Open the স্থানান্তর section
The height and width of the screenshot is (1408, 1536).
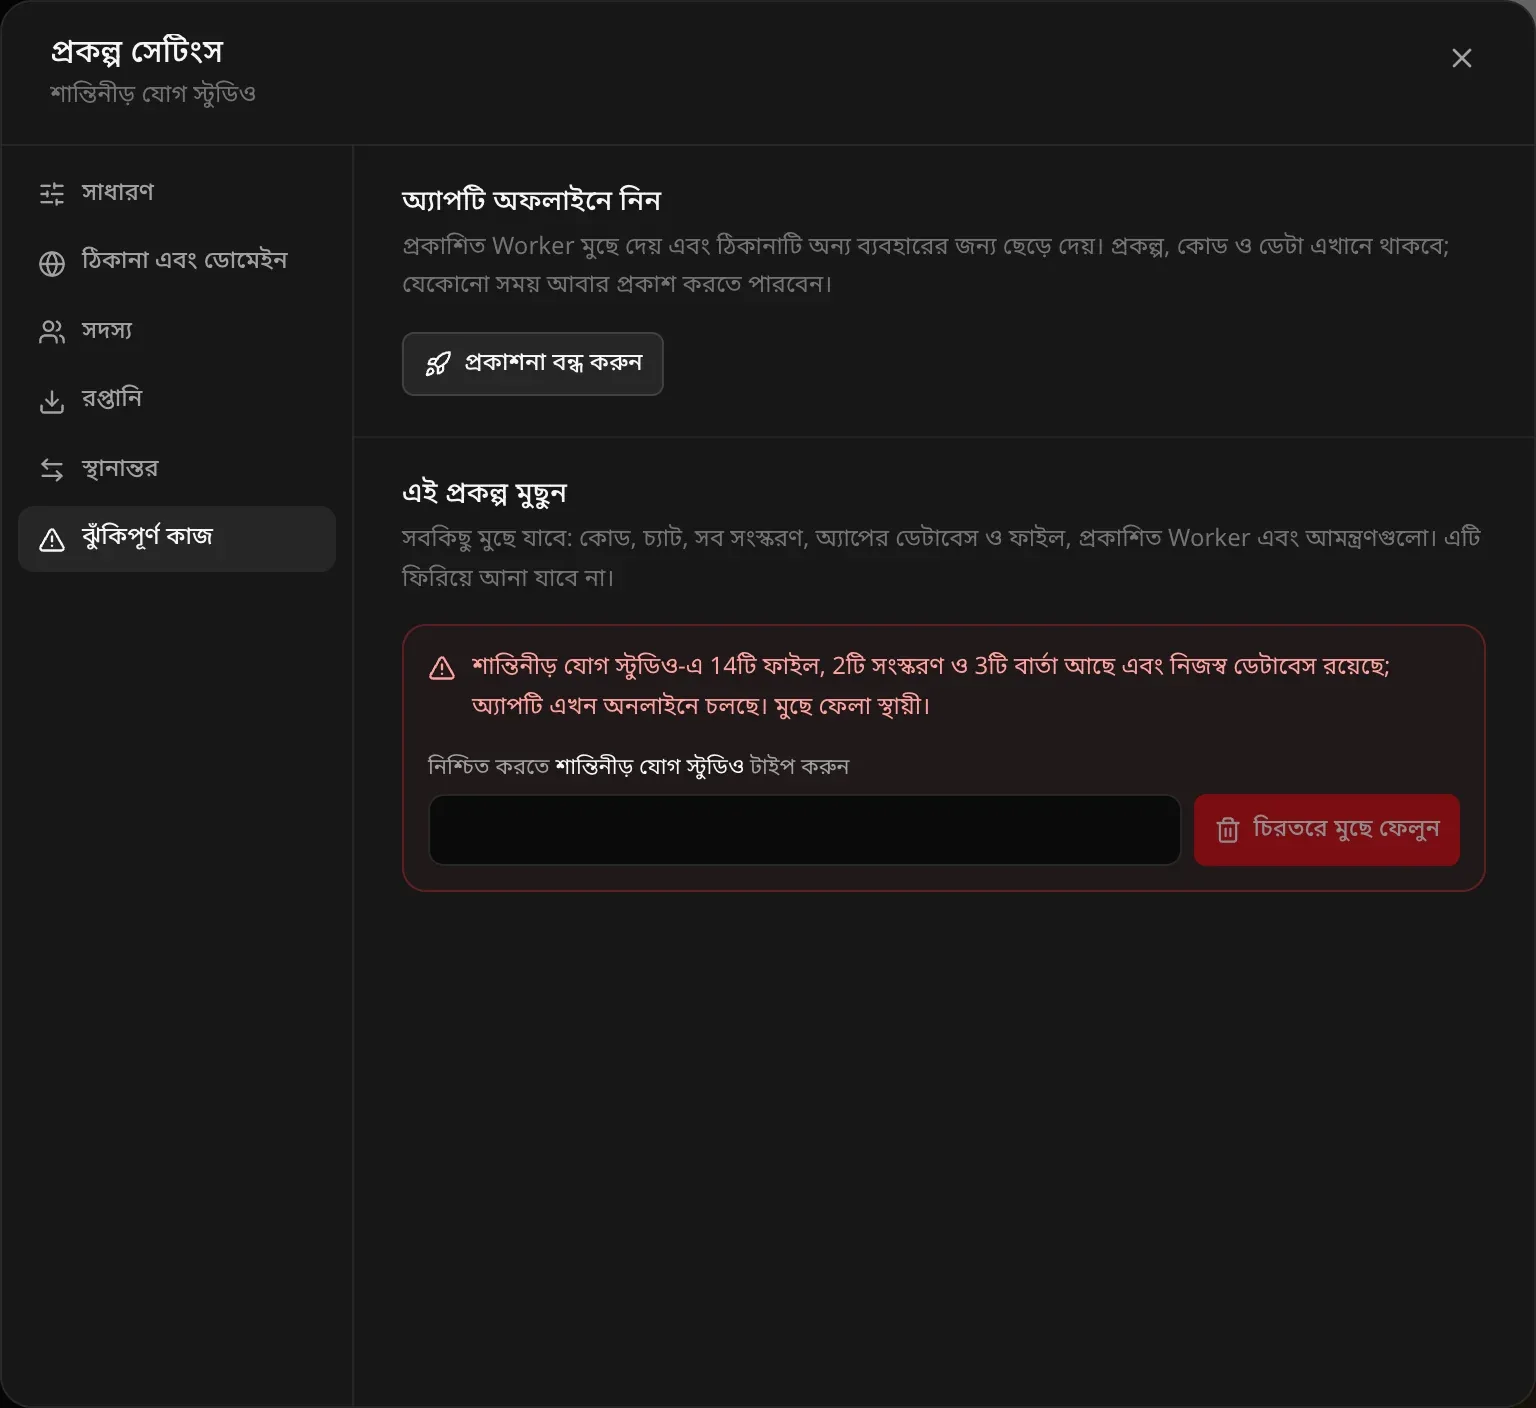177,469
